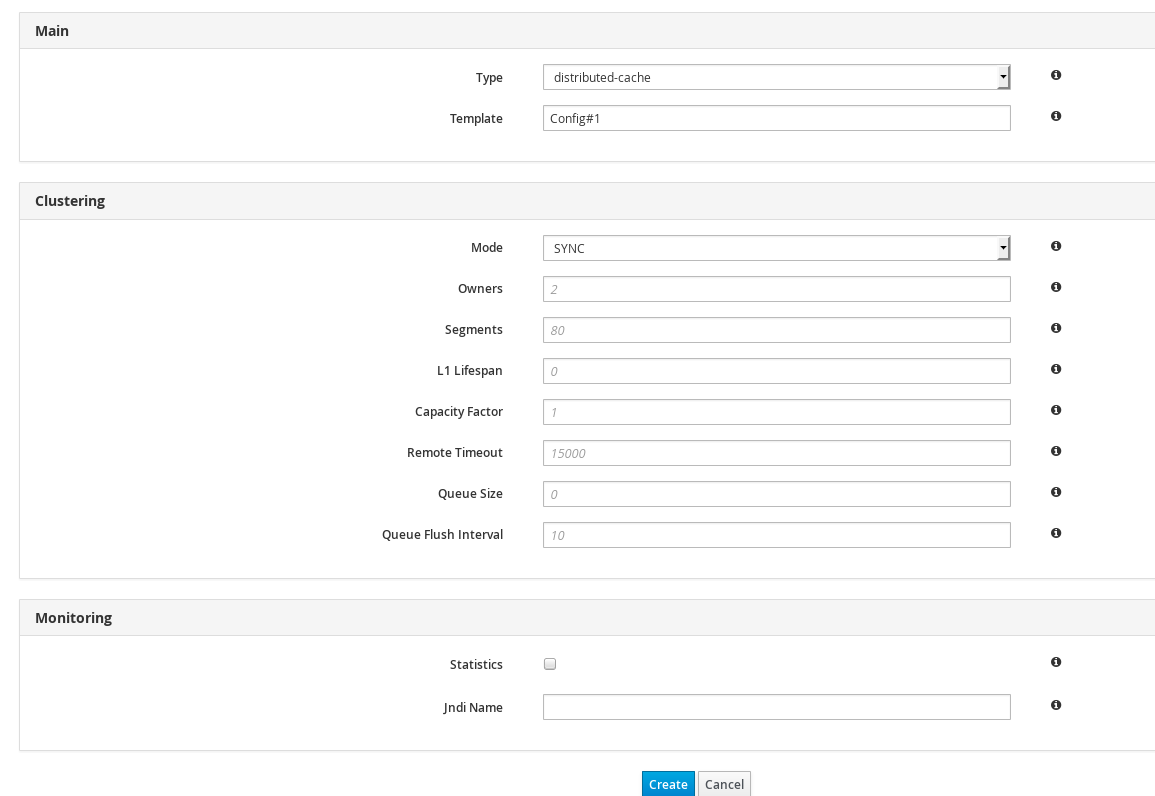The height and width of the screenshot is (796, 1155).
Task: Click the Queue Size field
Action: tap(776, 494)
